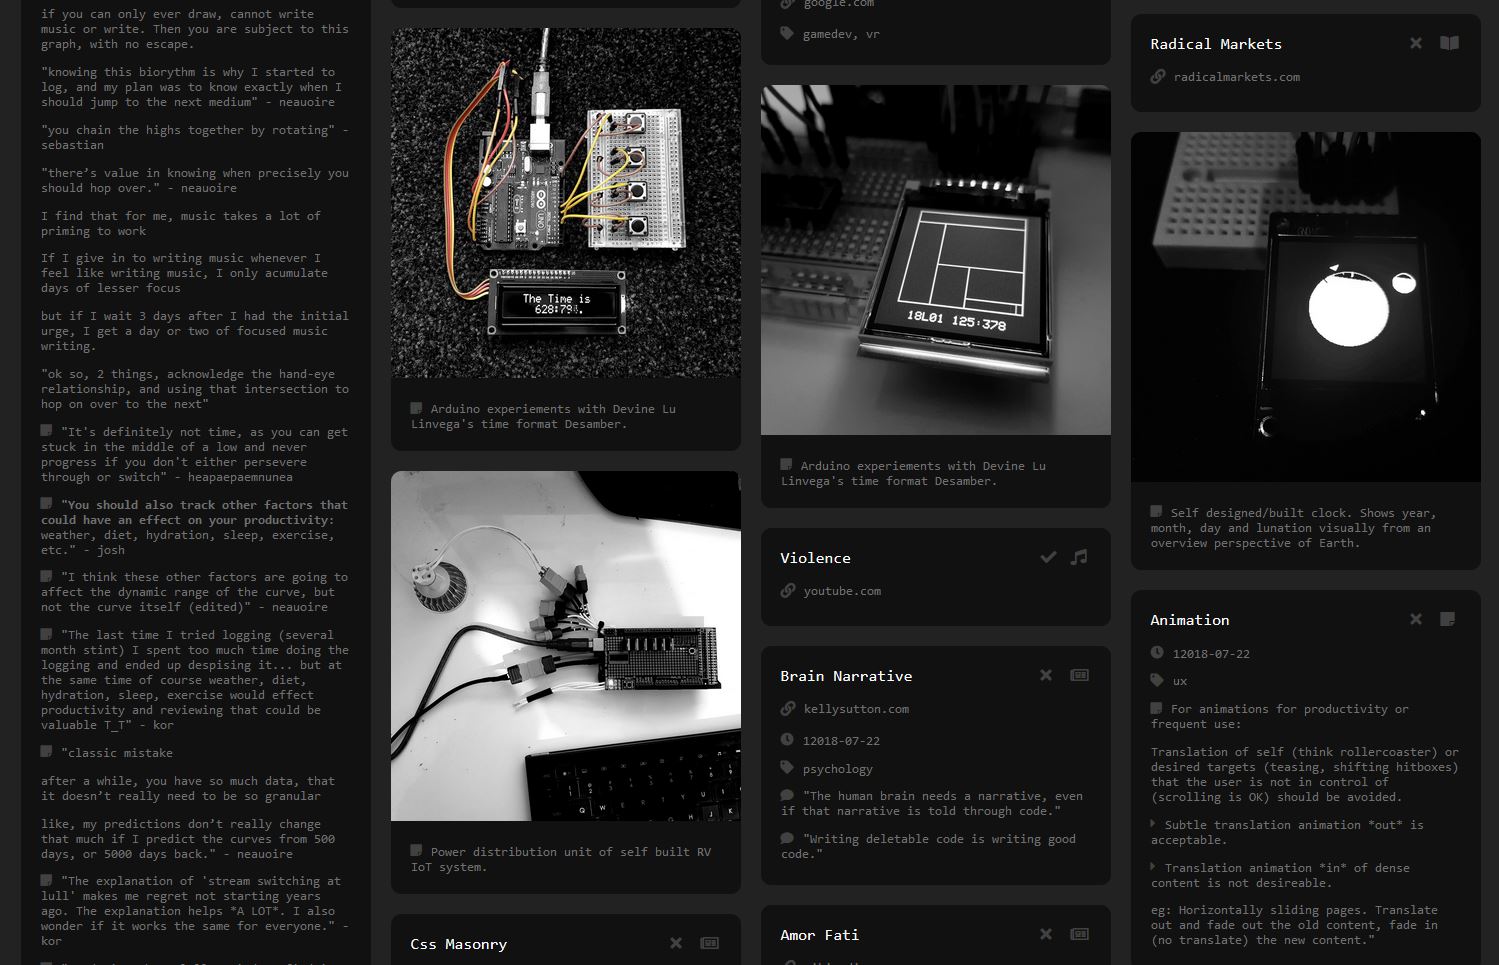Viewport: 1499px width, 965px height.
Task: Click the music note icon on Violence
Action: [1079, 557]
